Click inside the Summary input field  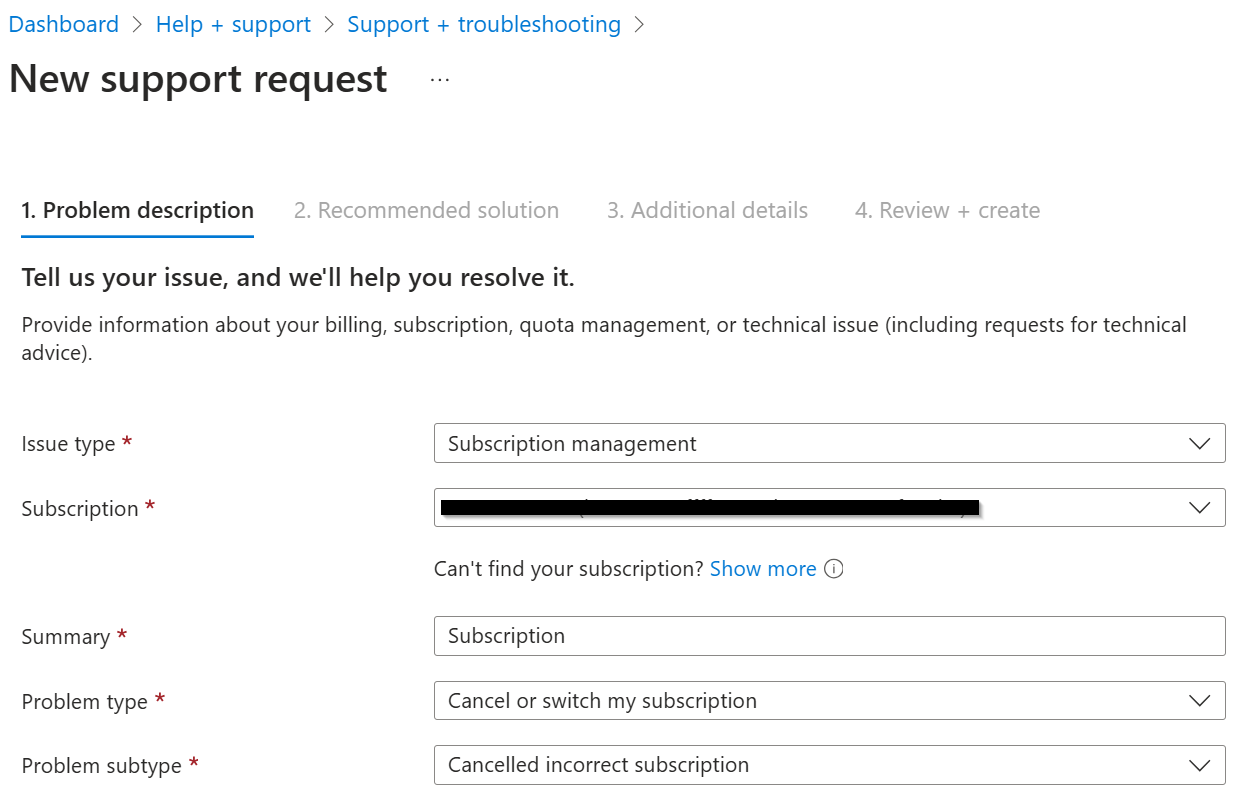tap(830, 636)
